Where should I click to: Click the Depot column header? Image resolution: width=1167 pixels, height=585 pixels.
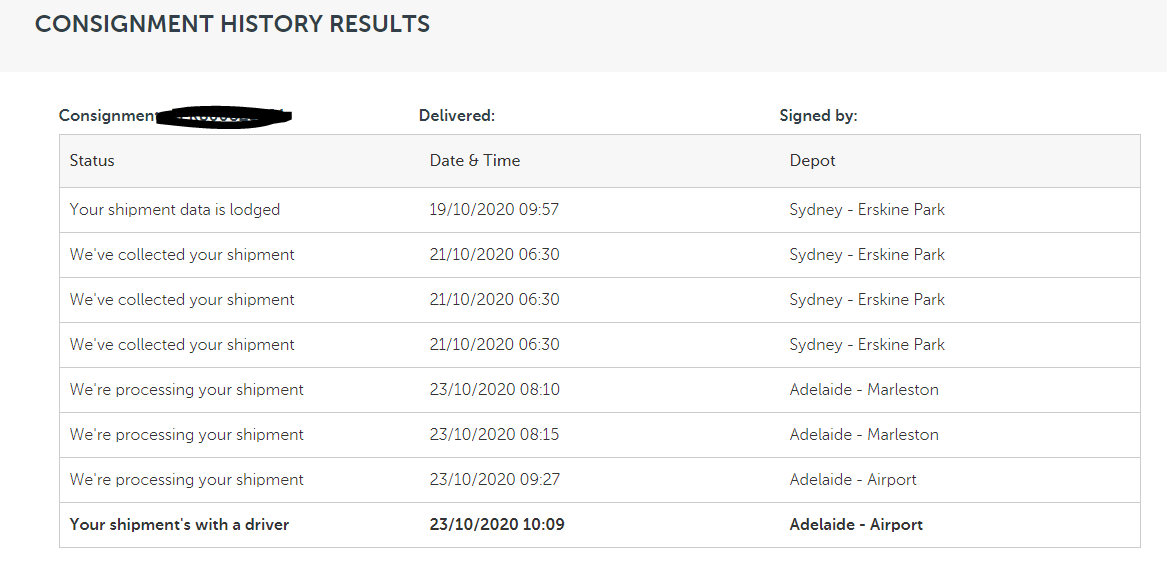(x=812, y=160)
